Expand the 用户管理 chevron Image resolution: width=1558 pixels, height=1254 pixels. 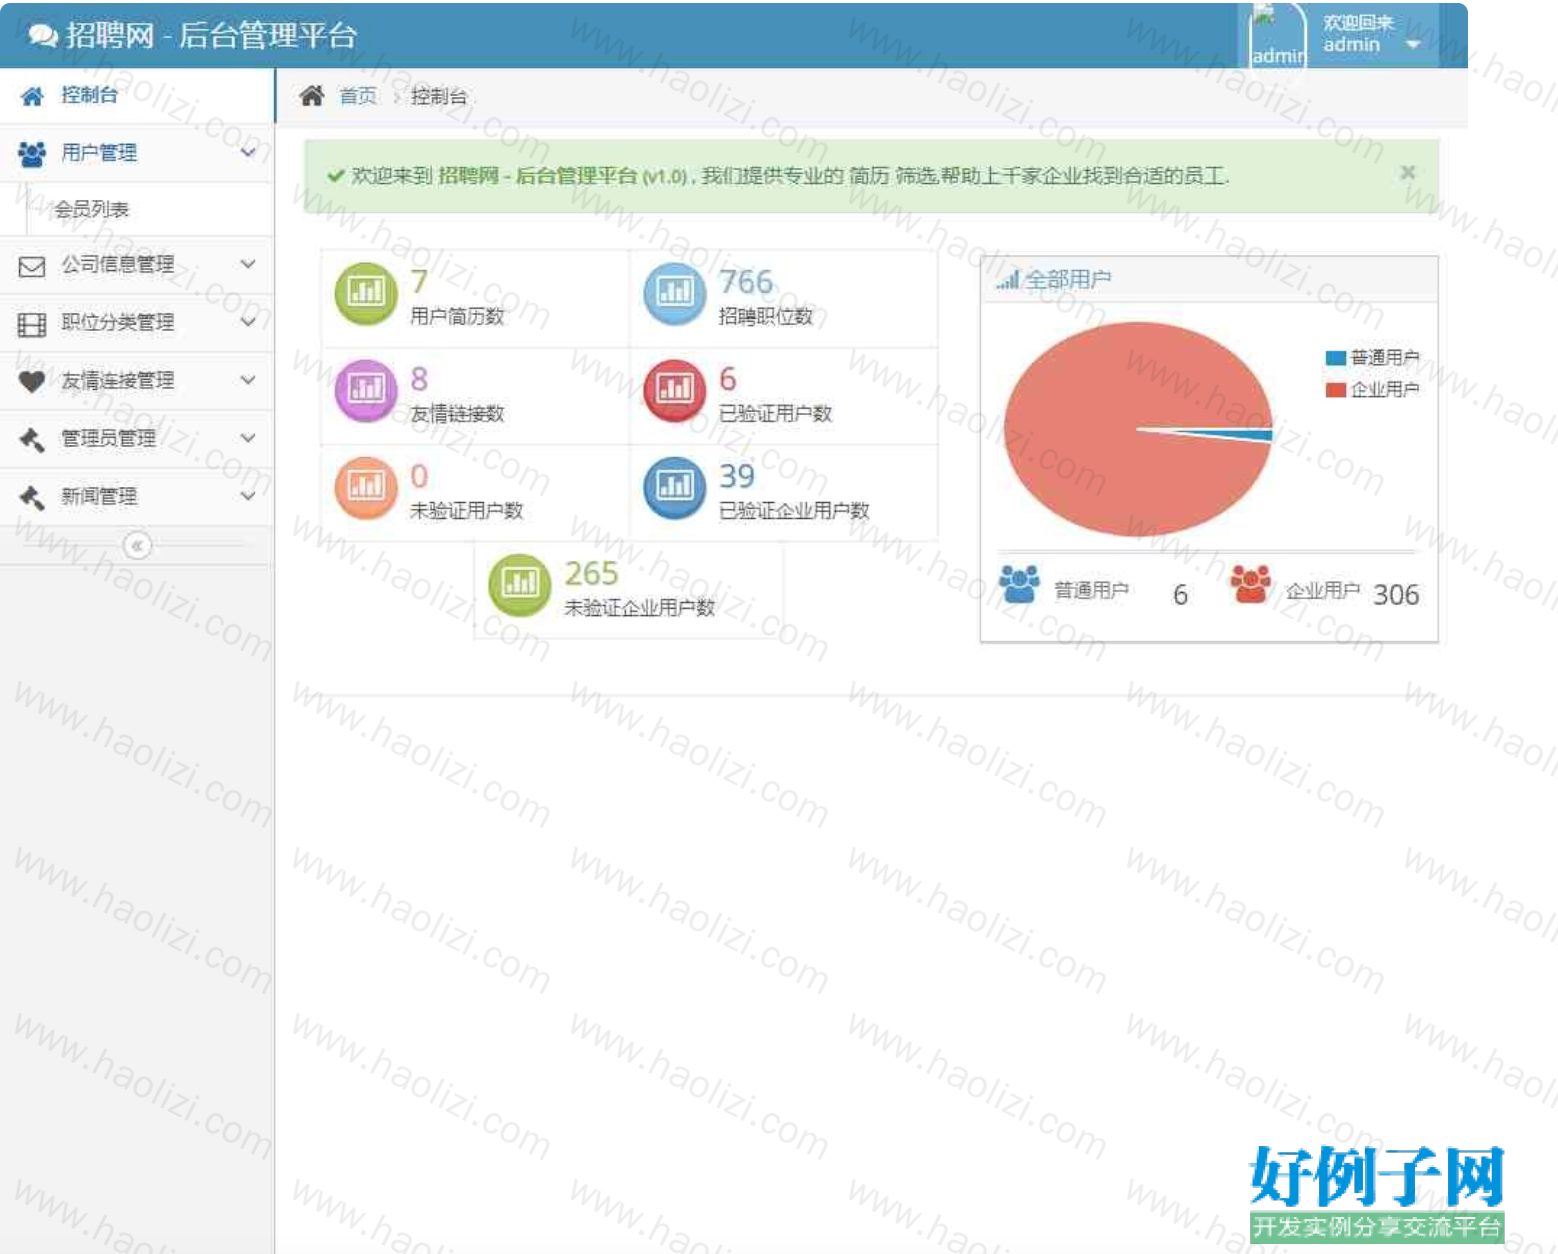pyautogui.click(x=248, y=152)
